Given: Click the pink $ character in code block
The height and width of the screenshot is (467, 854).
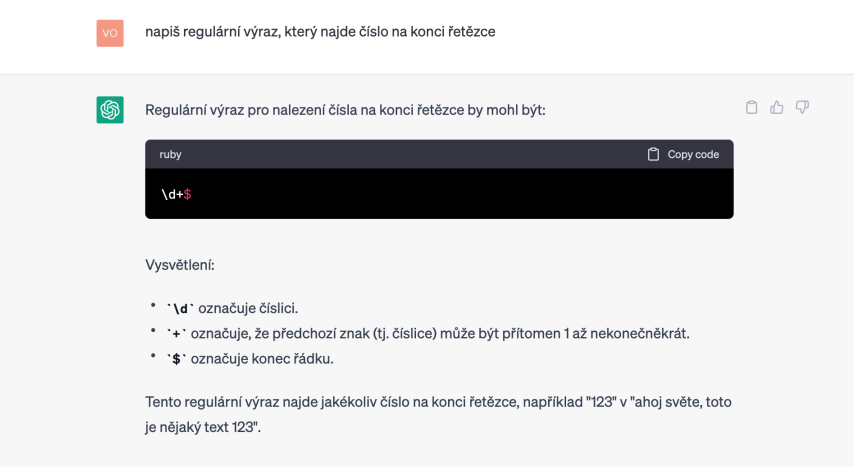Looking at the screenshot, I should [188, 194].
